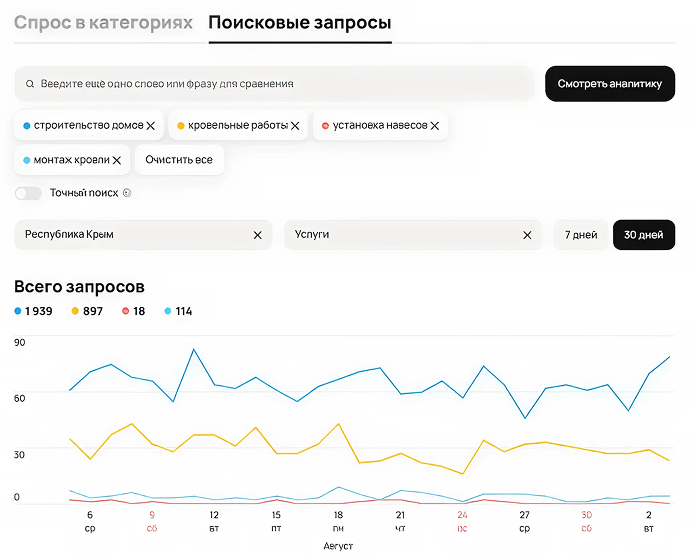
Task: Open the 'Поисковые запросы' tab
Action: pyautogui.click(x=300, y=23)
